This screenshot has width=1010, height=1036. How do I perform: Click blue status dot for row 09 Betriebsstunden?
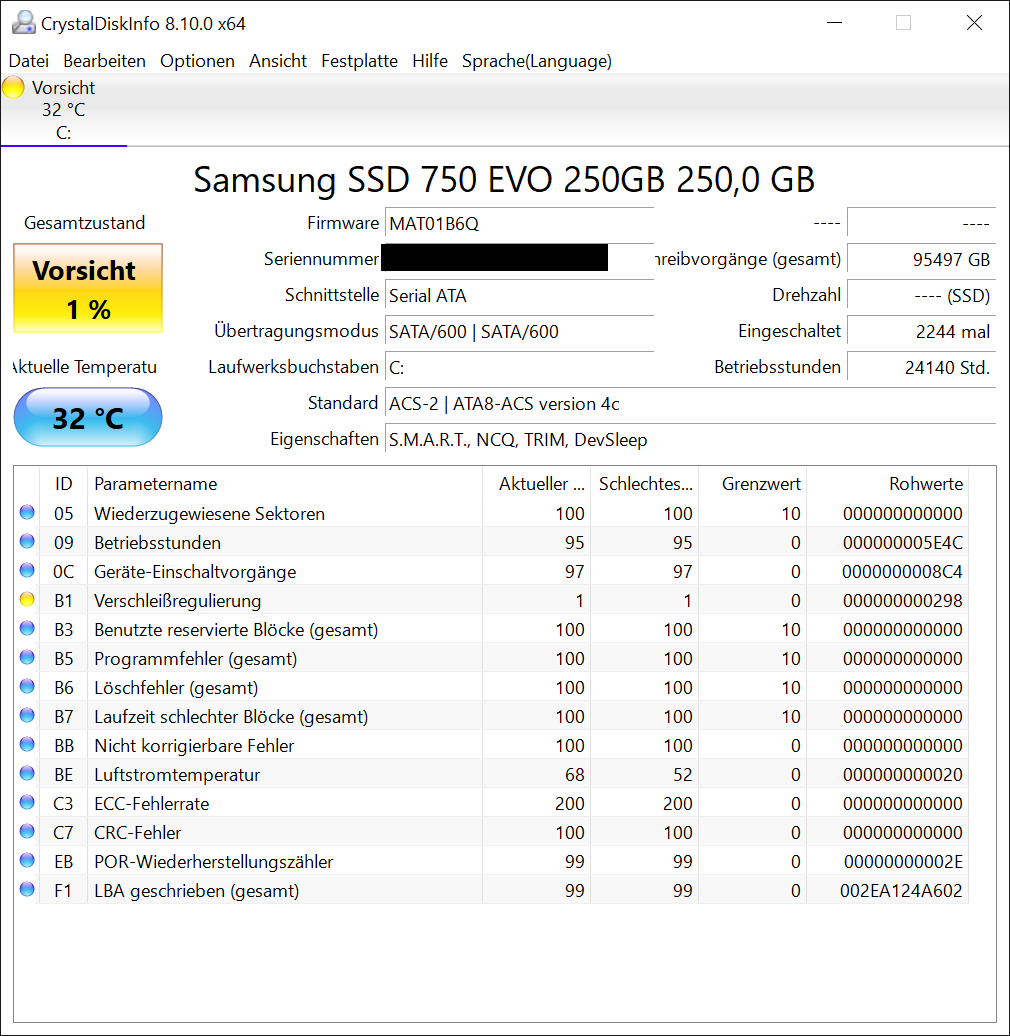27,541
